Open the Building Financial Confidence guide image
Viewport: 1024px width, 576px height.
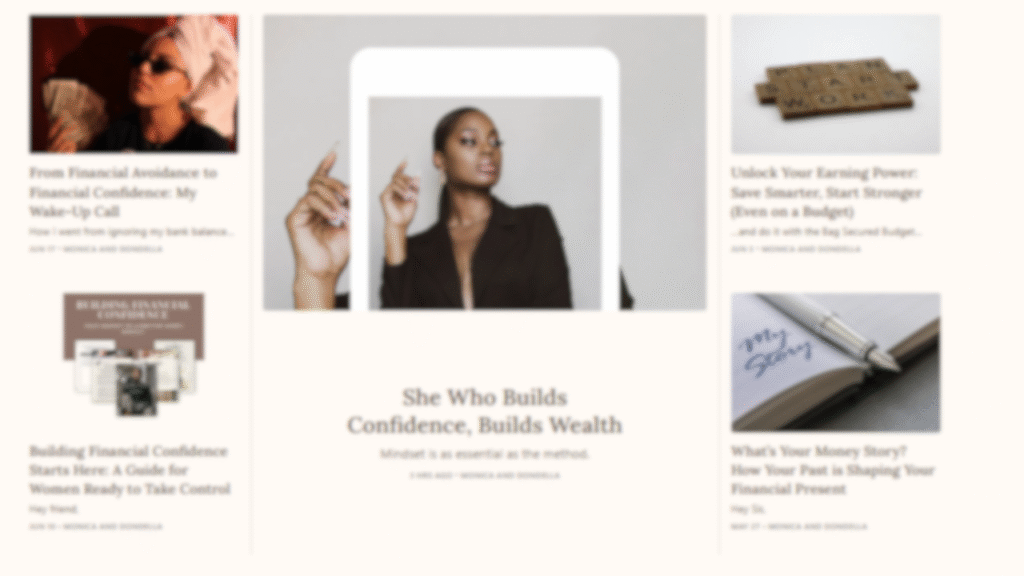coord(134,355)
